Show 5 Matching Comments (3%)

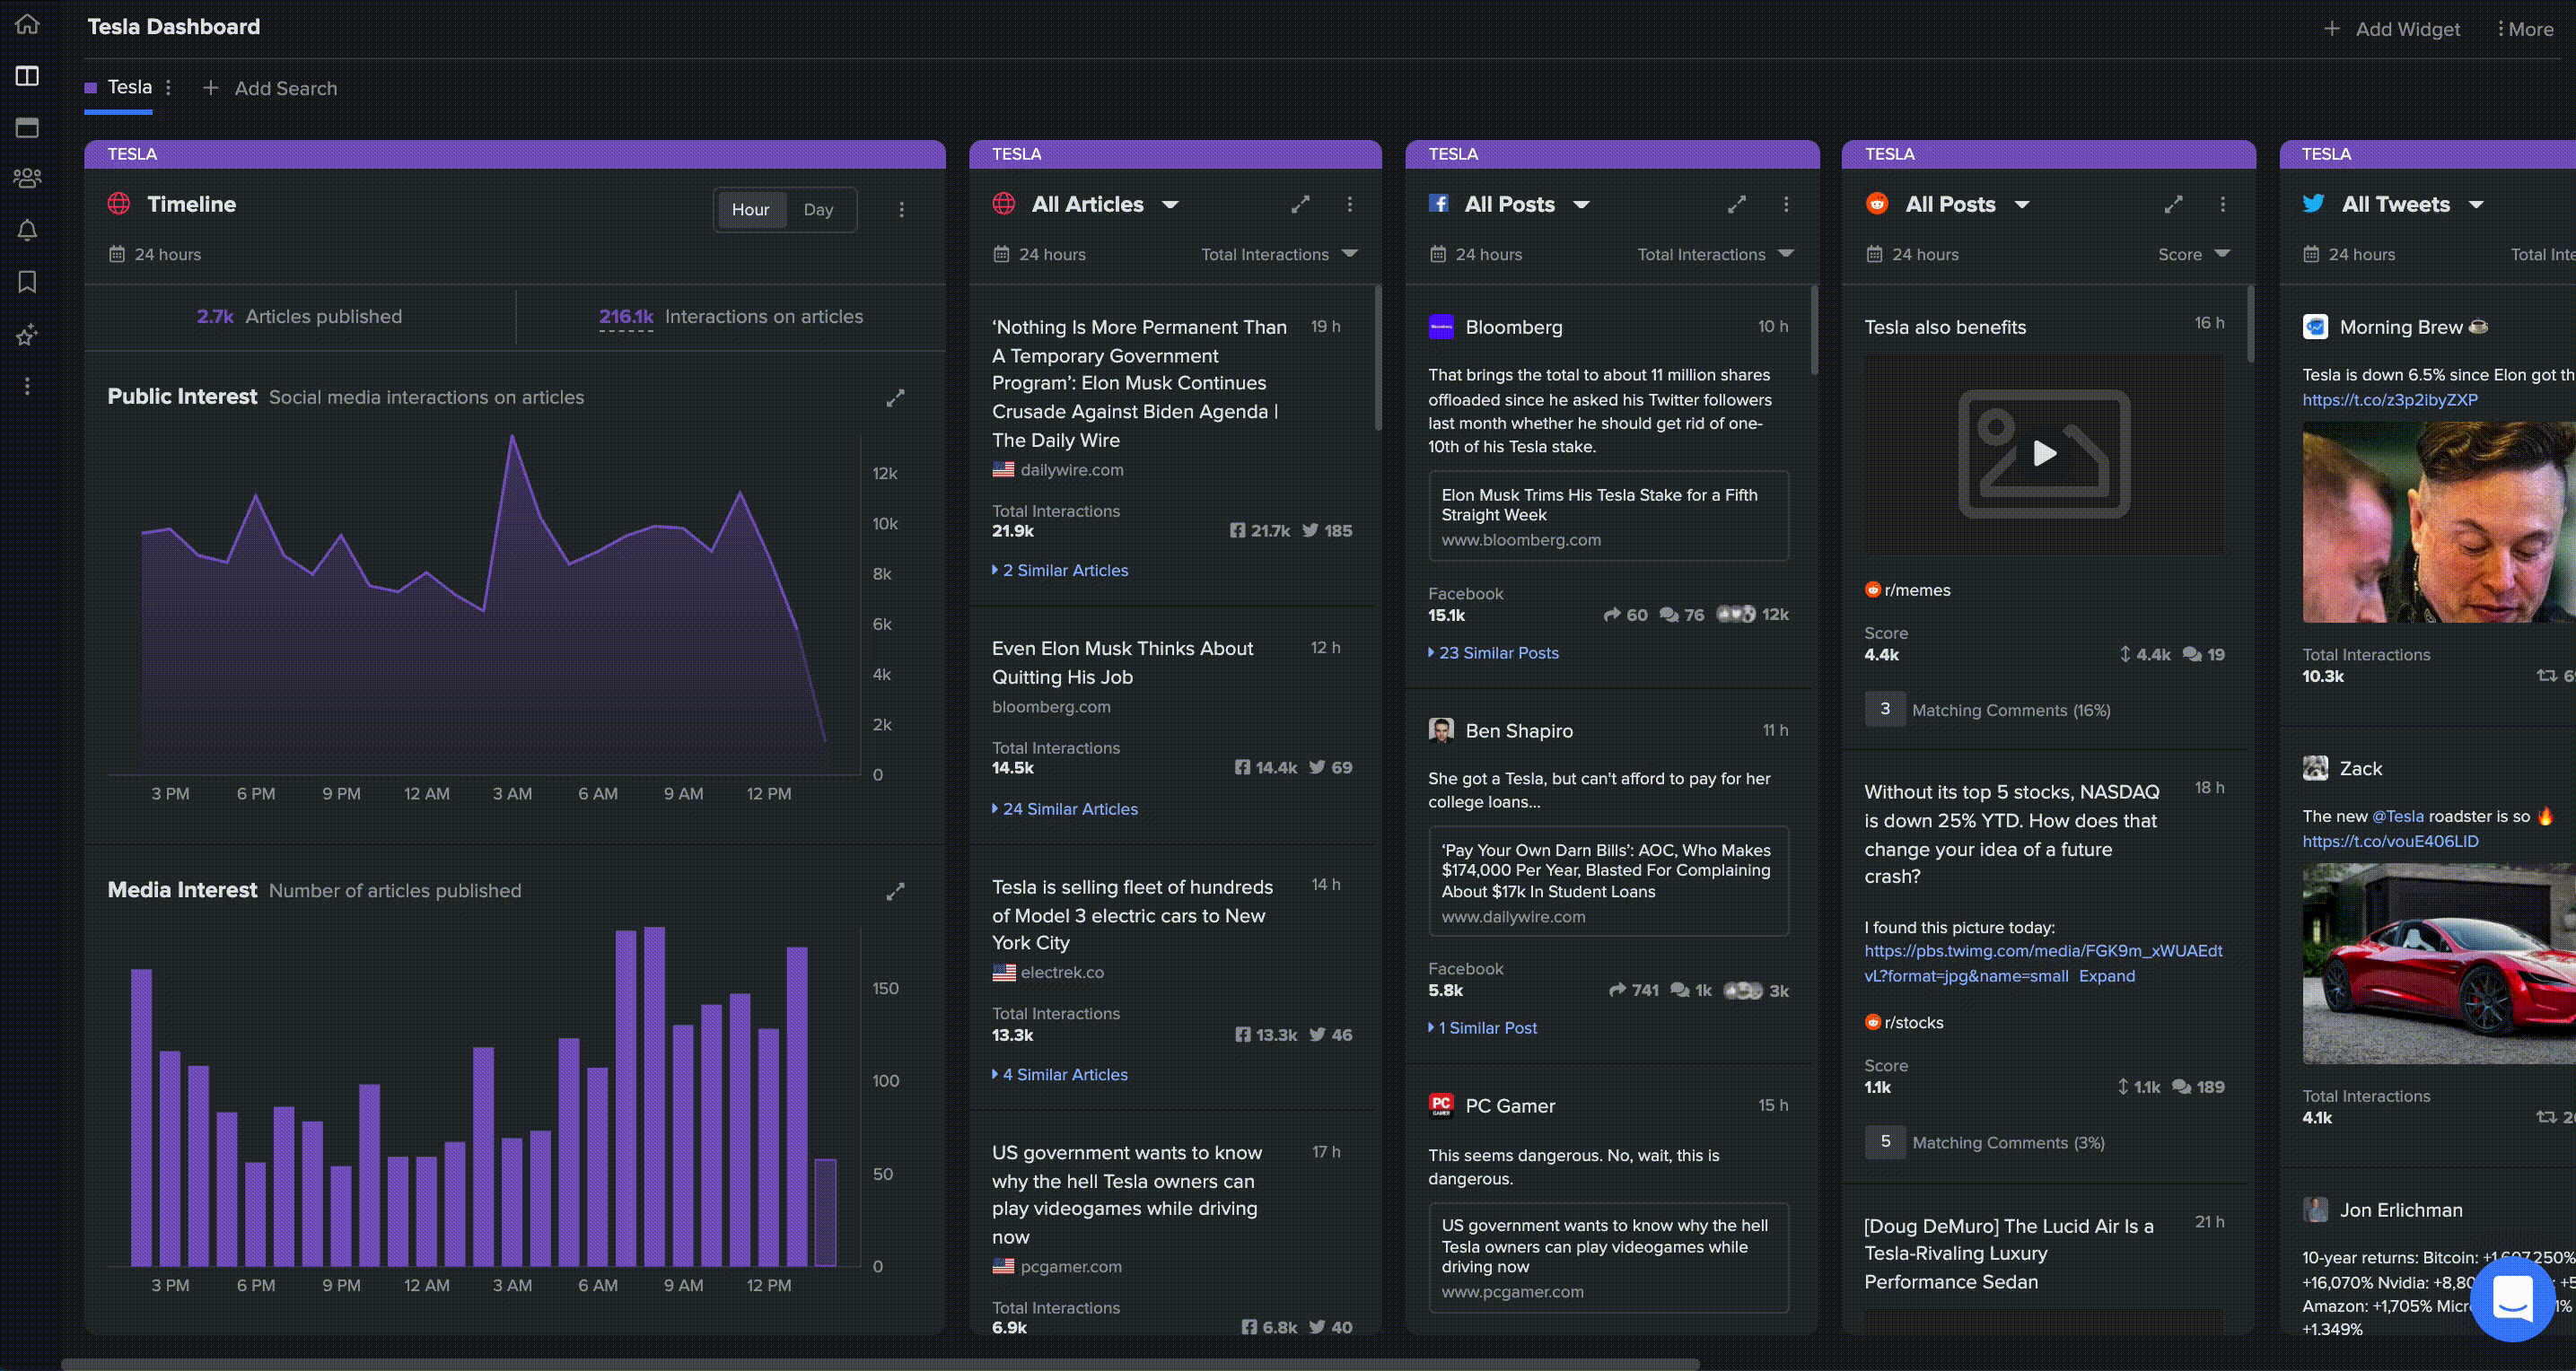(x=1985, y=1142)
